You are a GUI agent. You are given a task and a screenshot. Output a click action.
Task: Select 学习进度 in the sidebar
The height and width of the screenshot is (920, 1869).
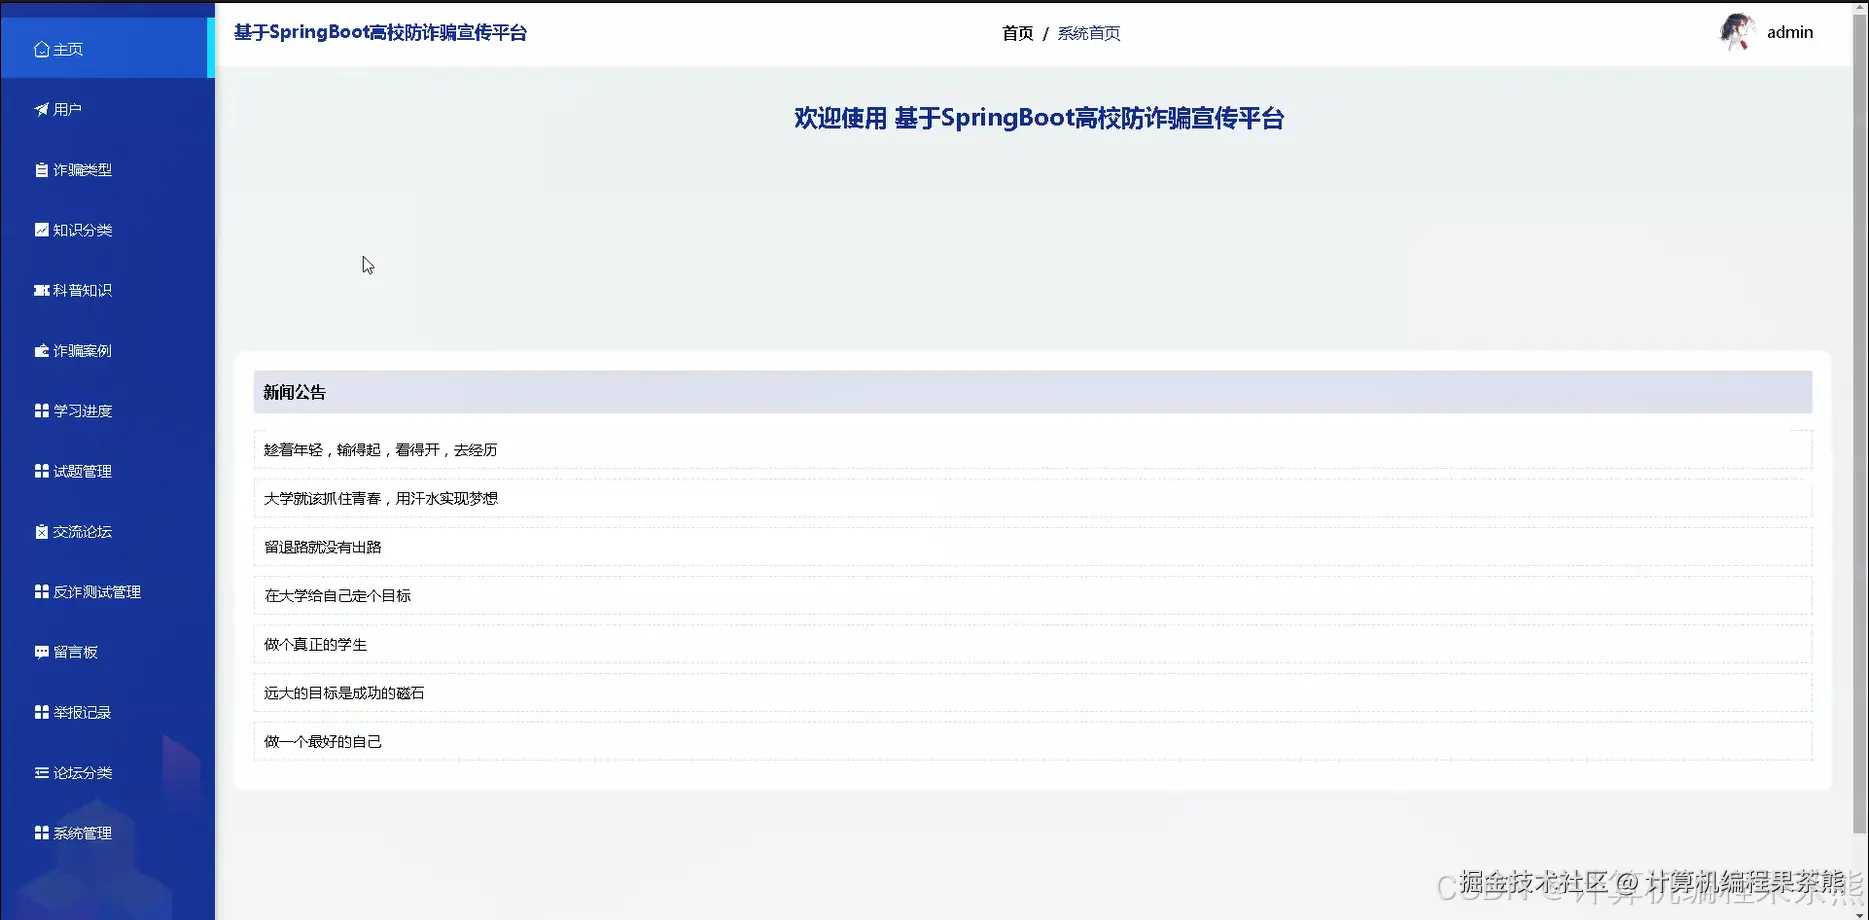point(107,411)
